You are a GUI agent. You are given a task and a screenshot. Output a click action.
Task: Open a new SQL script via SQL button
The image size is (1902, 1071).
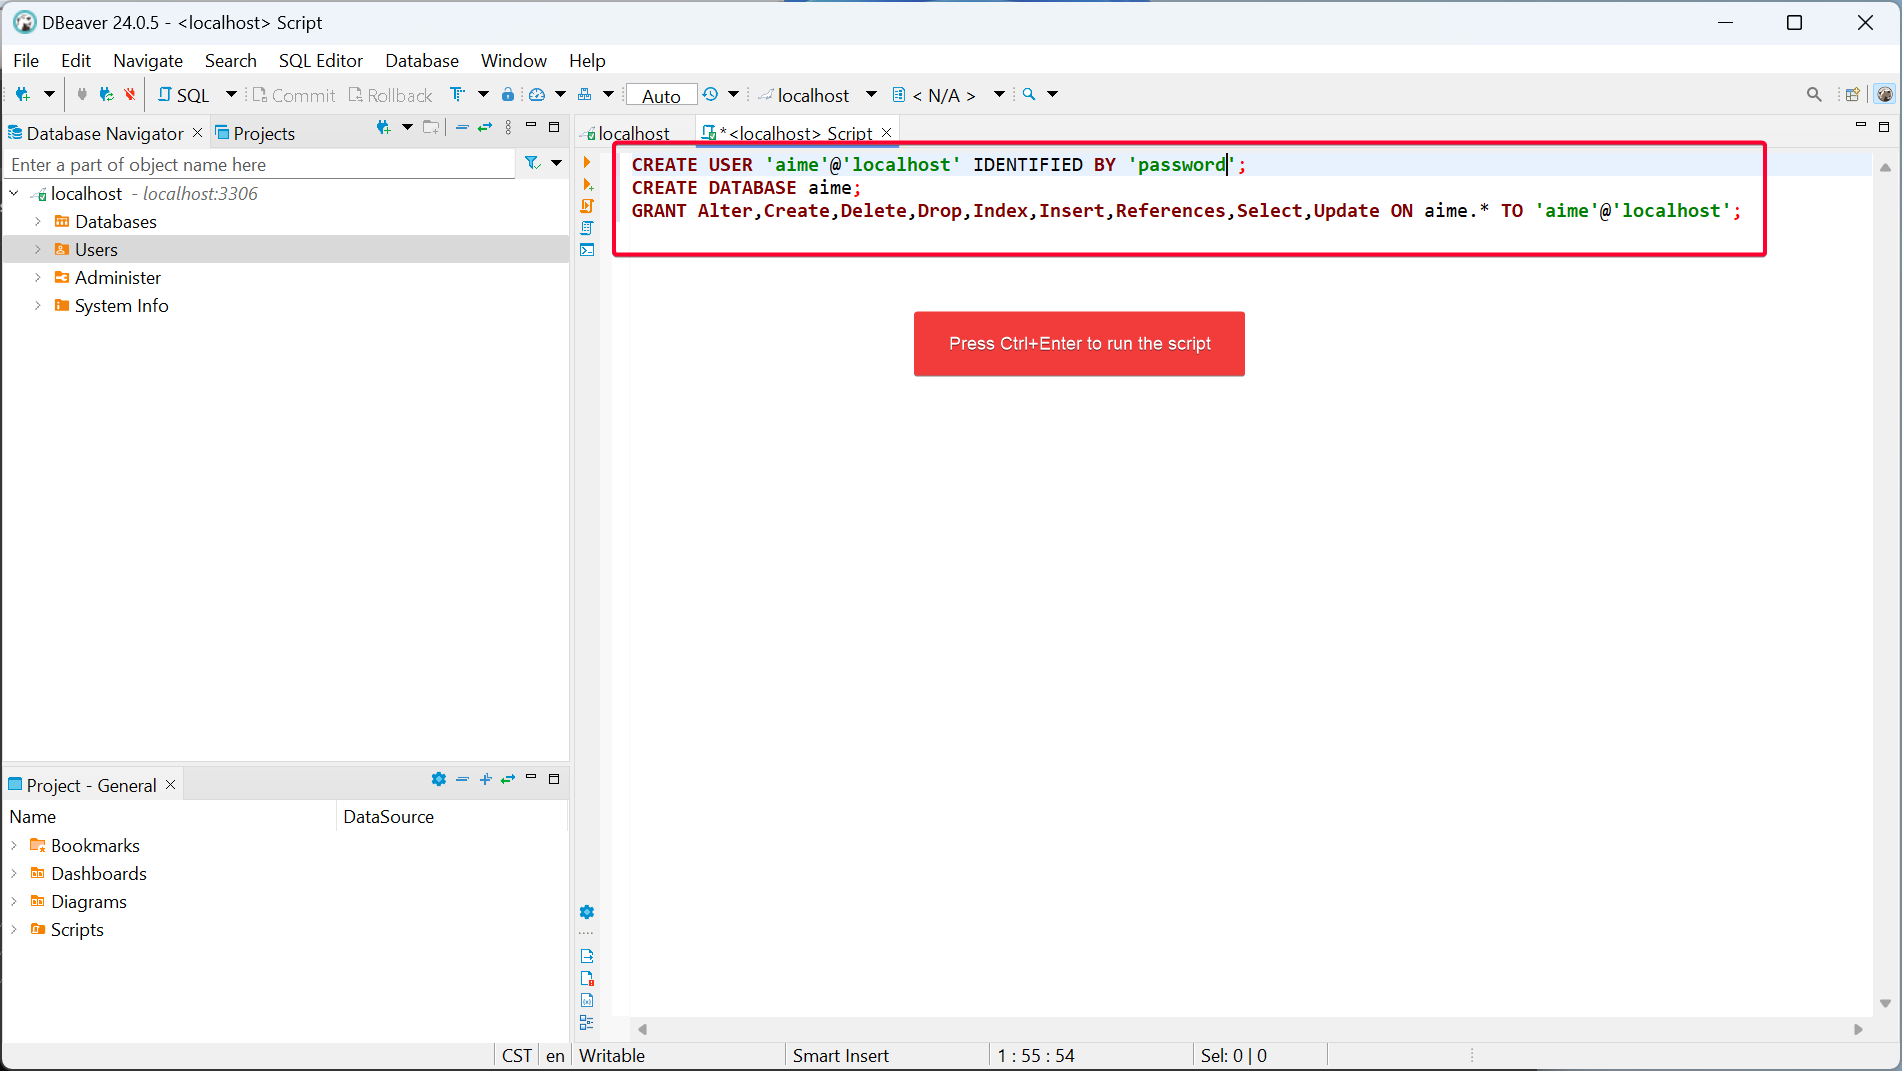coord(184,95)
